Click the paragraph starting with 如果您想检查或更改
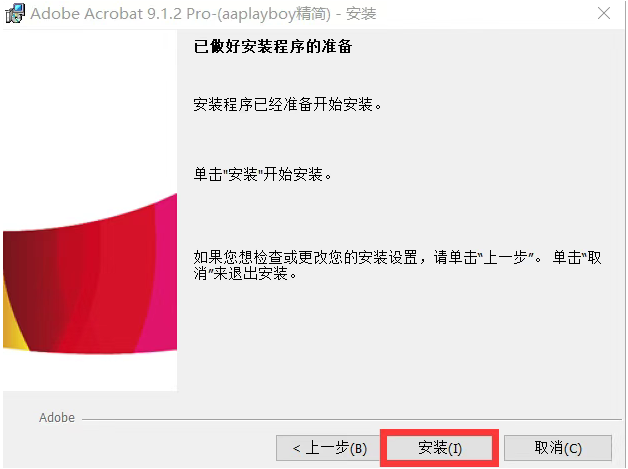This screenshot has height=469, width=628. [x=397, y=265]
